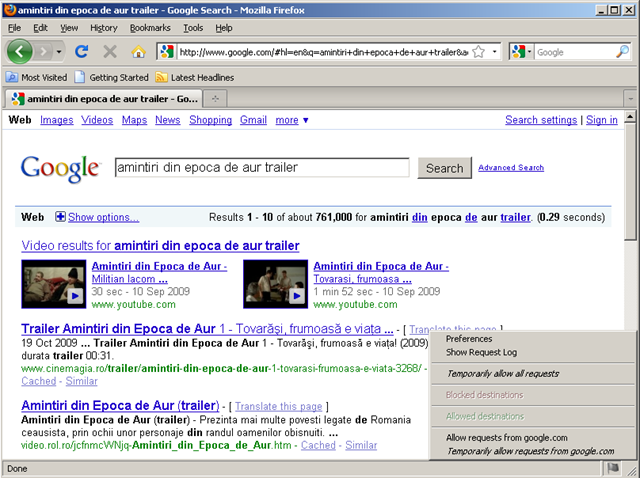Open Similar link under cinemagia.ro result

click(x=82, y=381)
